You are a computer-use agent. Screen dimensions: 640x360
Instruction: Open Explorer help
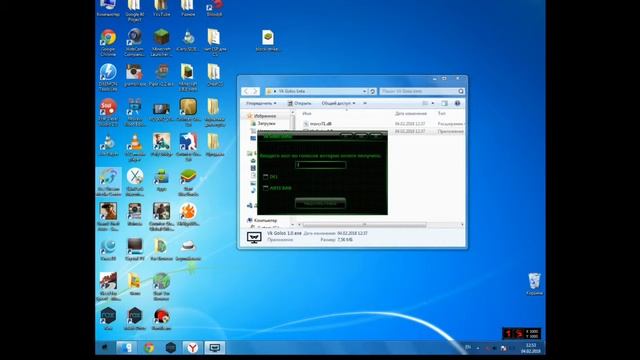(x=458, y=103)
